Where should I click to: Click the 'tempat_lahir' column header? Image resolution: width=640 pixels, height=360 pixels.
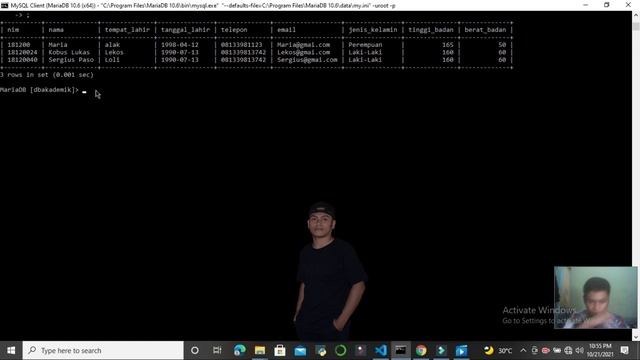(x=127, y=30)
